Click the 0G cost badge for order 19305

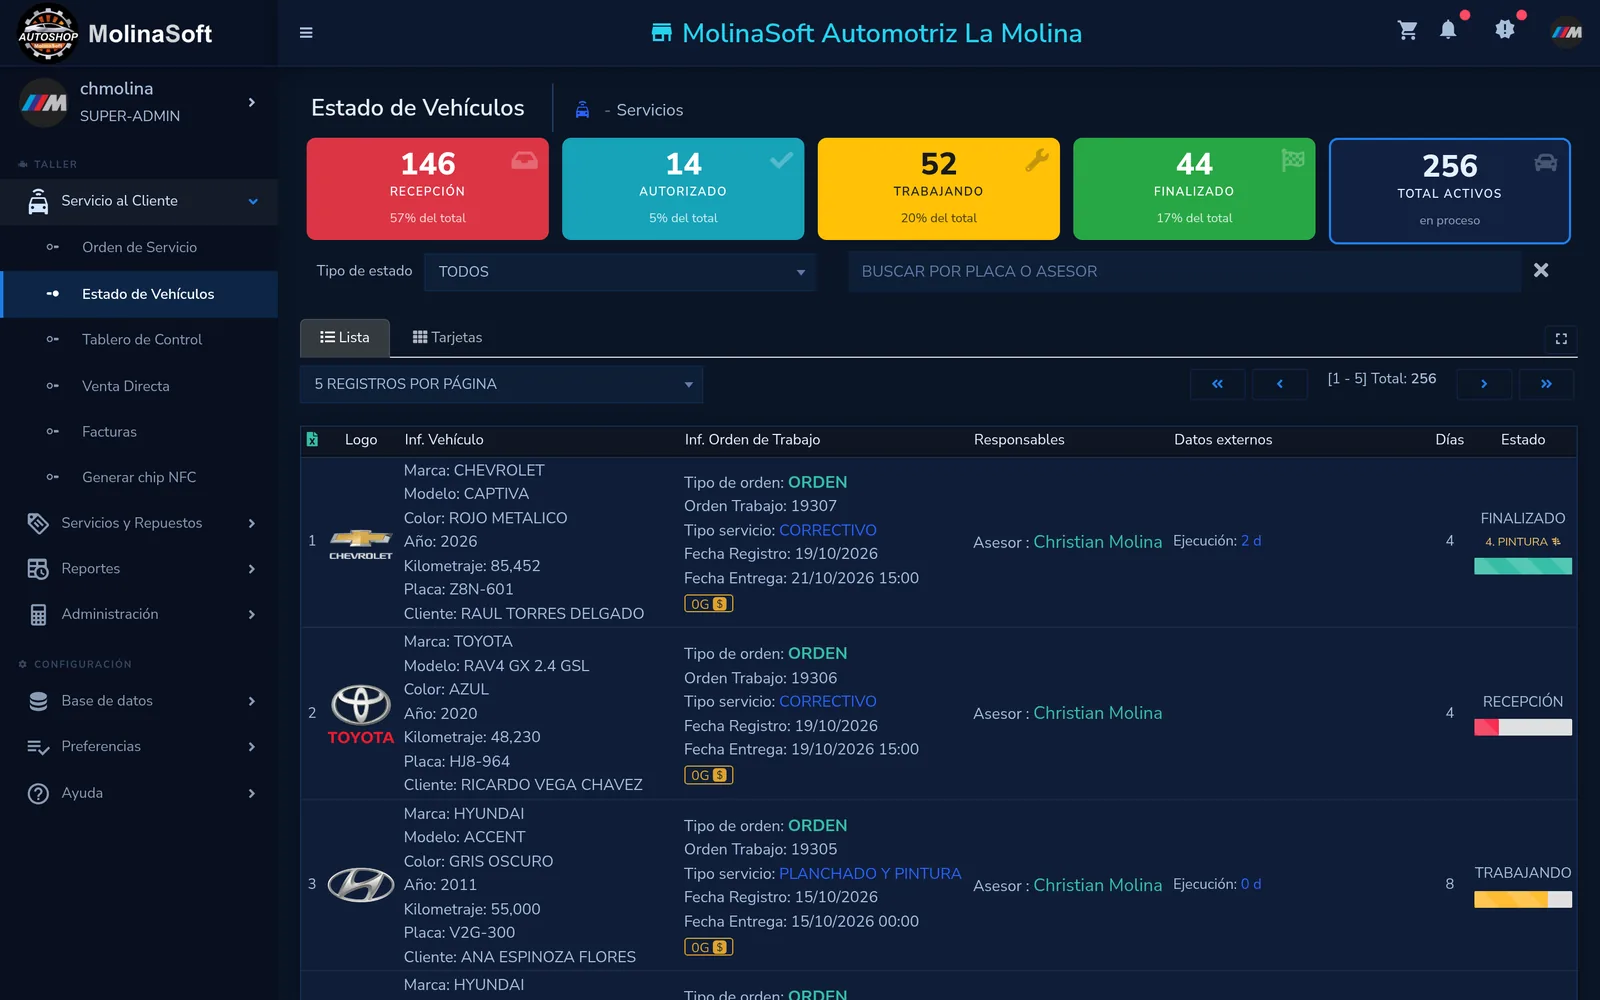tap(709, 947)
